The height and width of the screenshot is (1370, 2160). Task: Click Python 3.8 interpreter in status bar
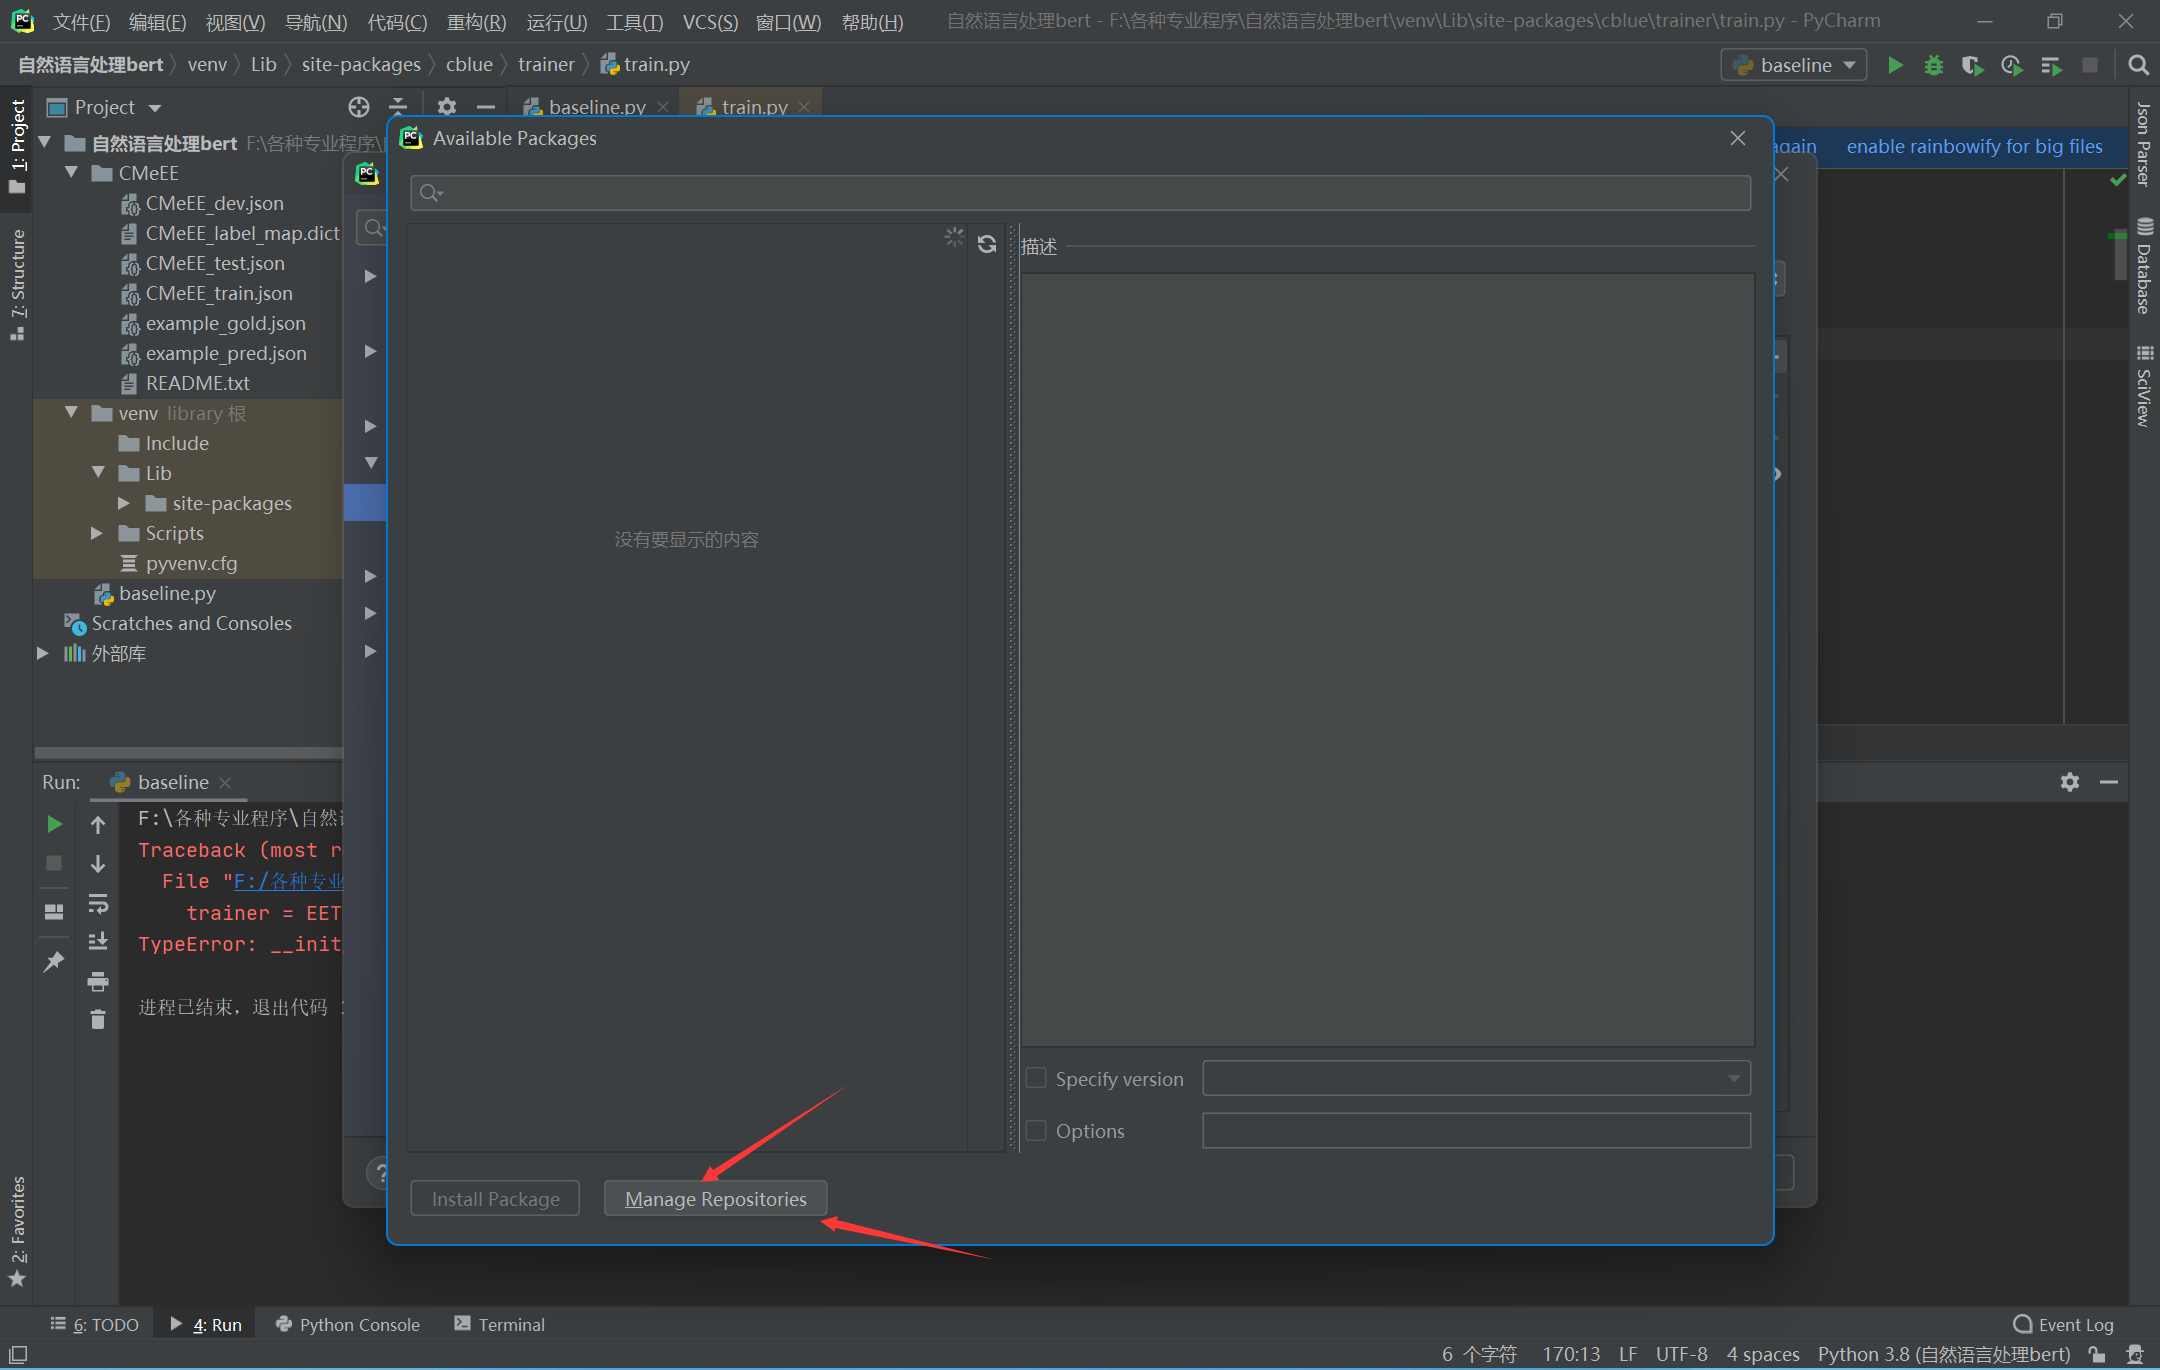point(1943,1354)
